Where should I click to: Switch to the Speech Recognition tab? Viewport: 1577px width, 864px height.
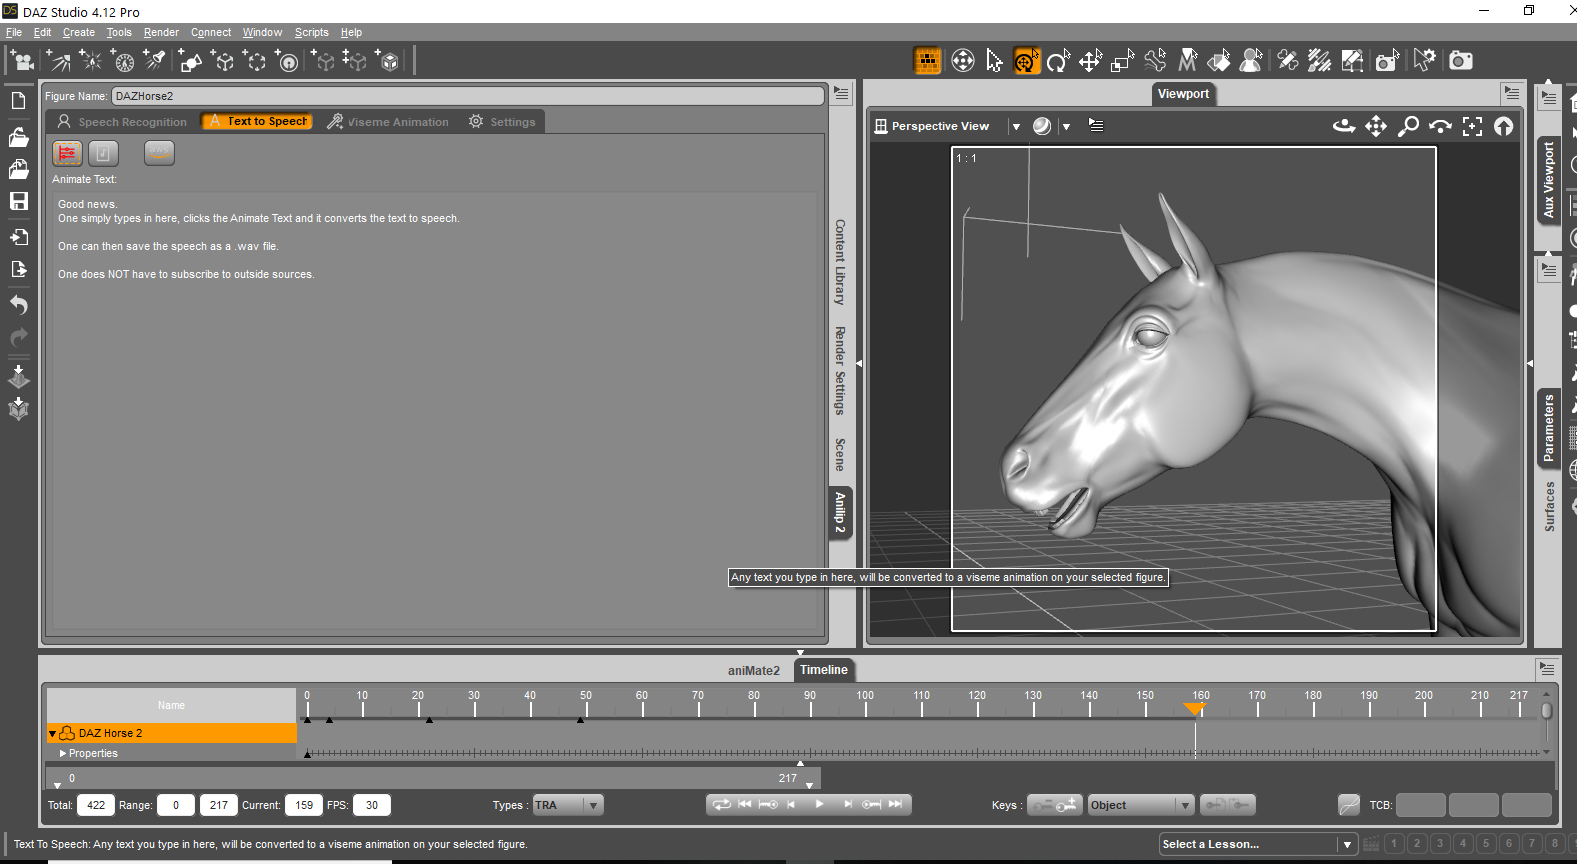[122, 122]
